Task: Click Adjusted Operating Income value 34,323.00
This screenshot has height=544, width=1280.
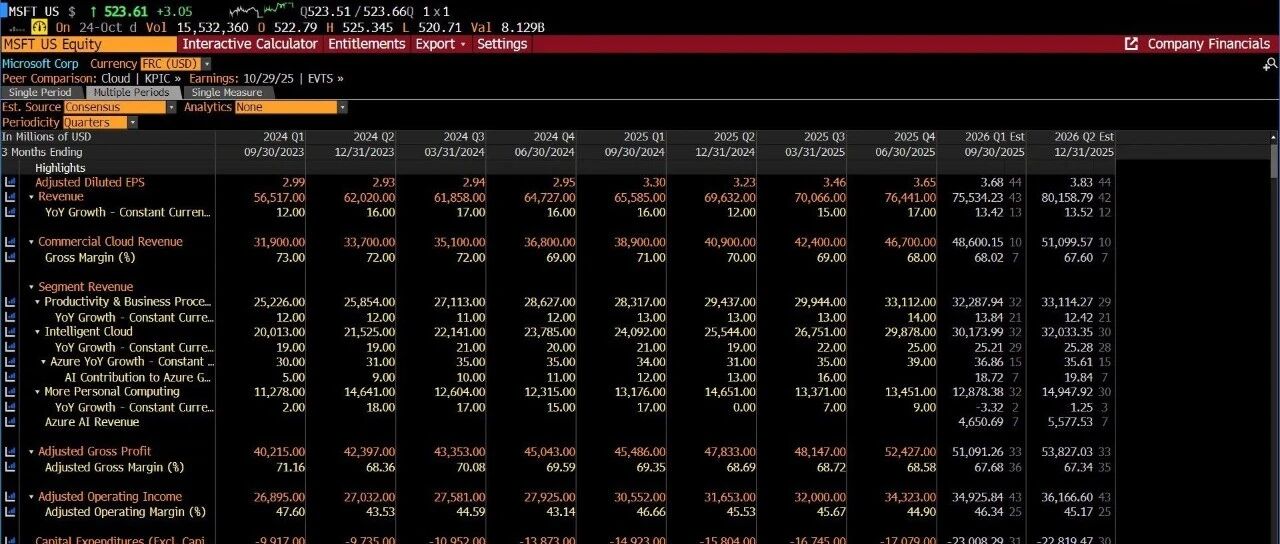Action: [910, 497]
